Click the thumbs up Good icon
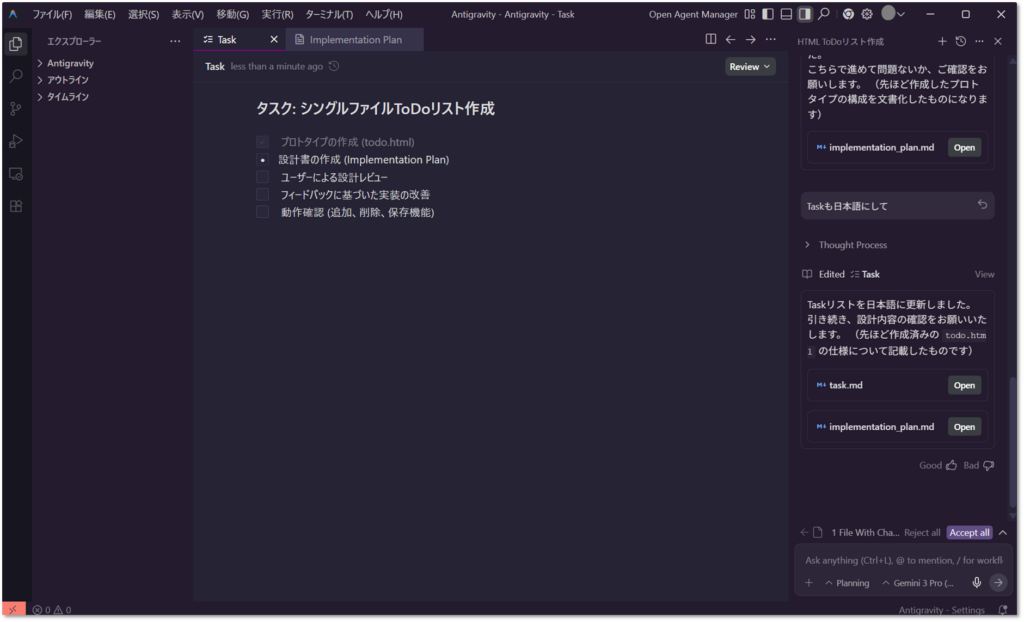 [951, 465]
